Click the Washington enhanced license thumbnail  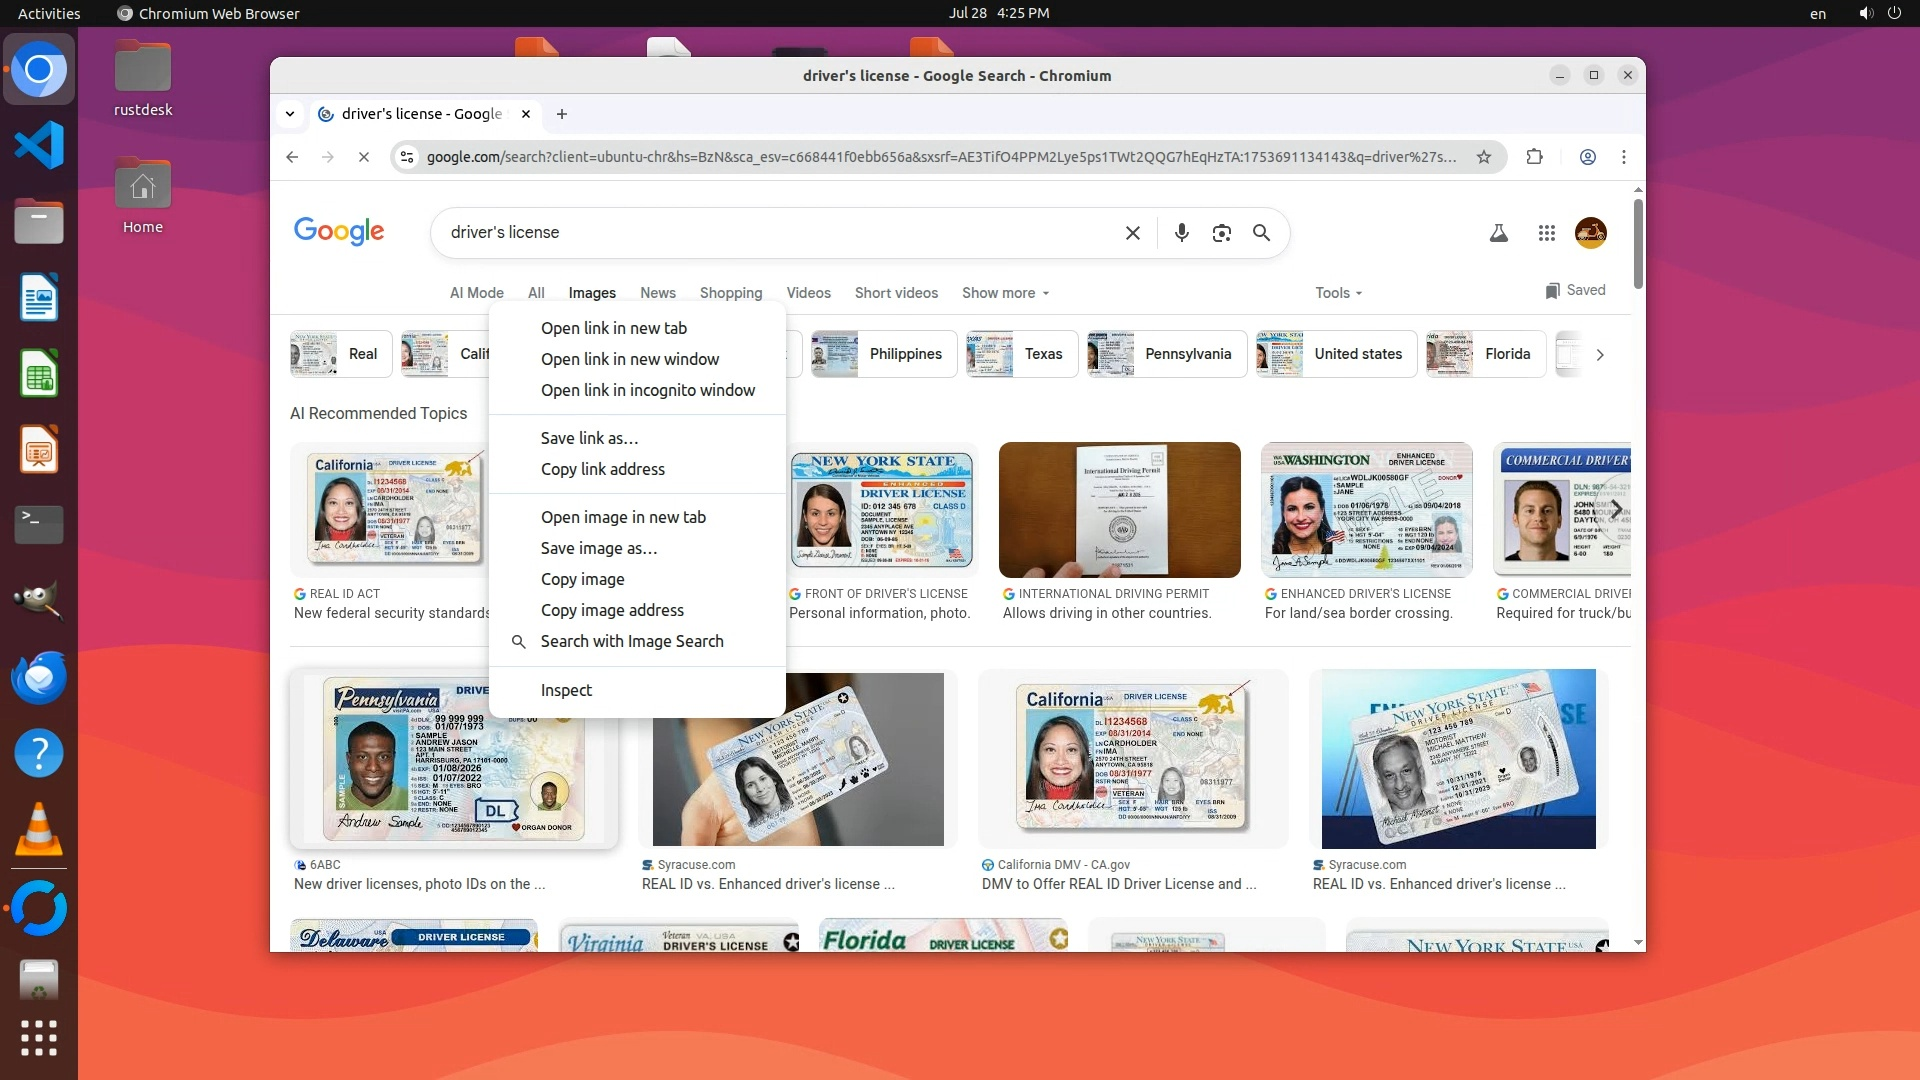1366,510
